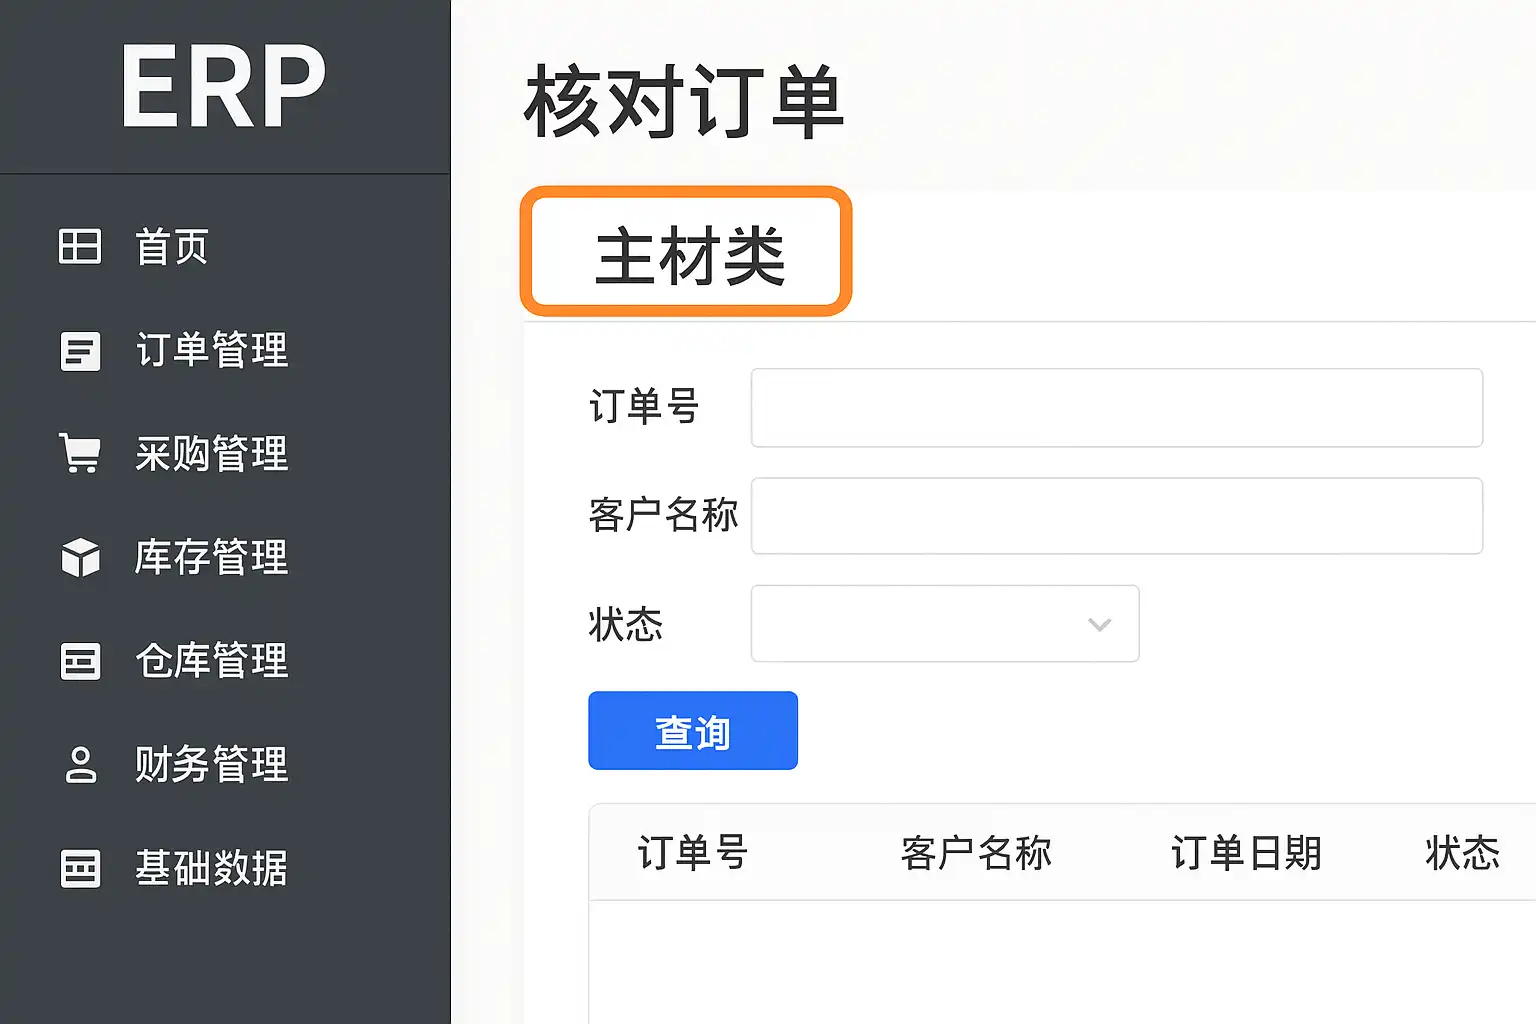Navigate to 财务管理 section
This screenshot has height=1024, width=1536.
tap(211, 765)
